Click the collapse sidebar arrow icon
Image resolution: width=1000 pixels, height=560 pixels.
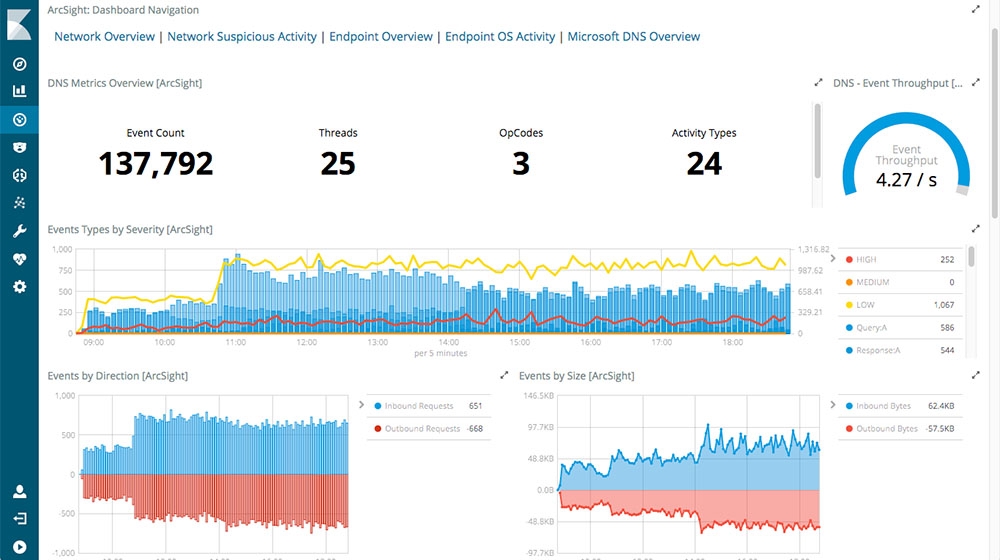[20, 547]
